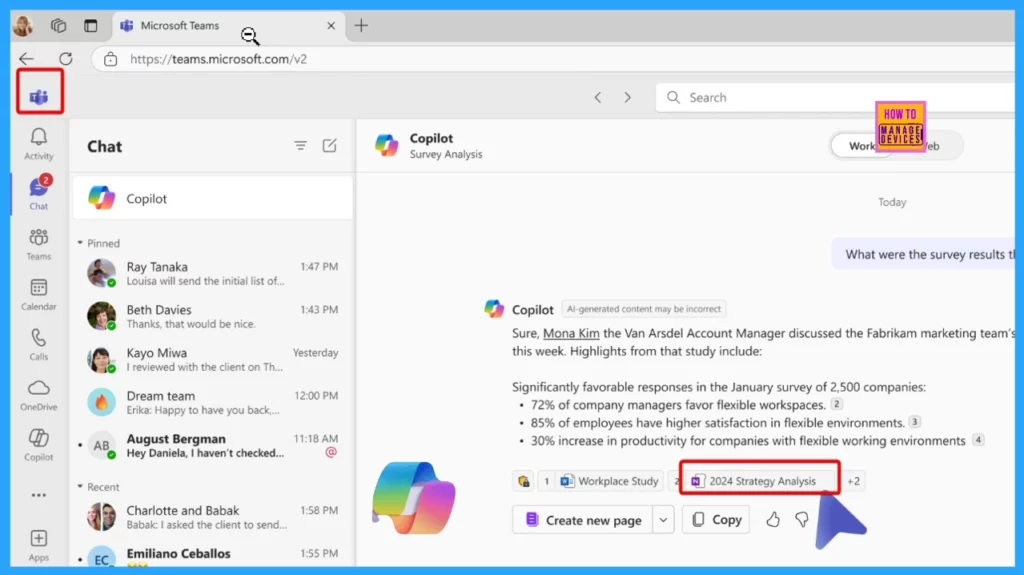
Task: View site info via lock icon
Action: [x=110, y=59]
